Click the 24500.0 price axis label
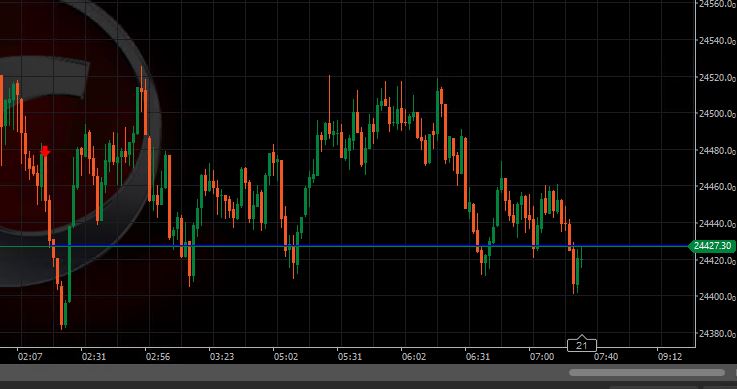 [717, 114]
